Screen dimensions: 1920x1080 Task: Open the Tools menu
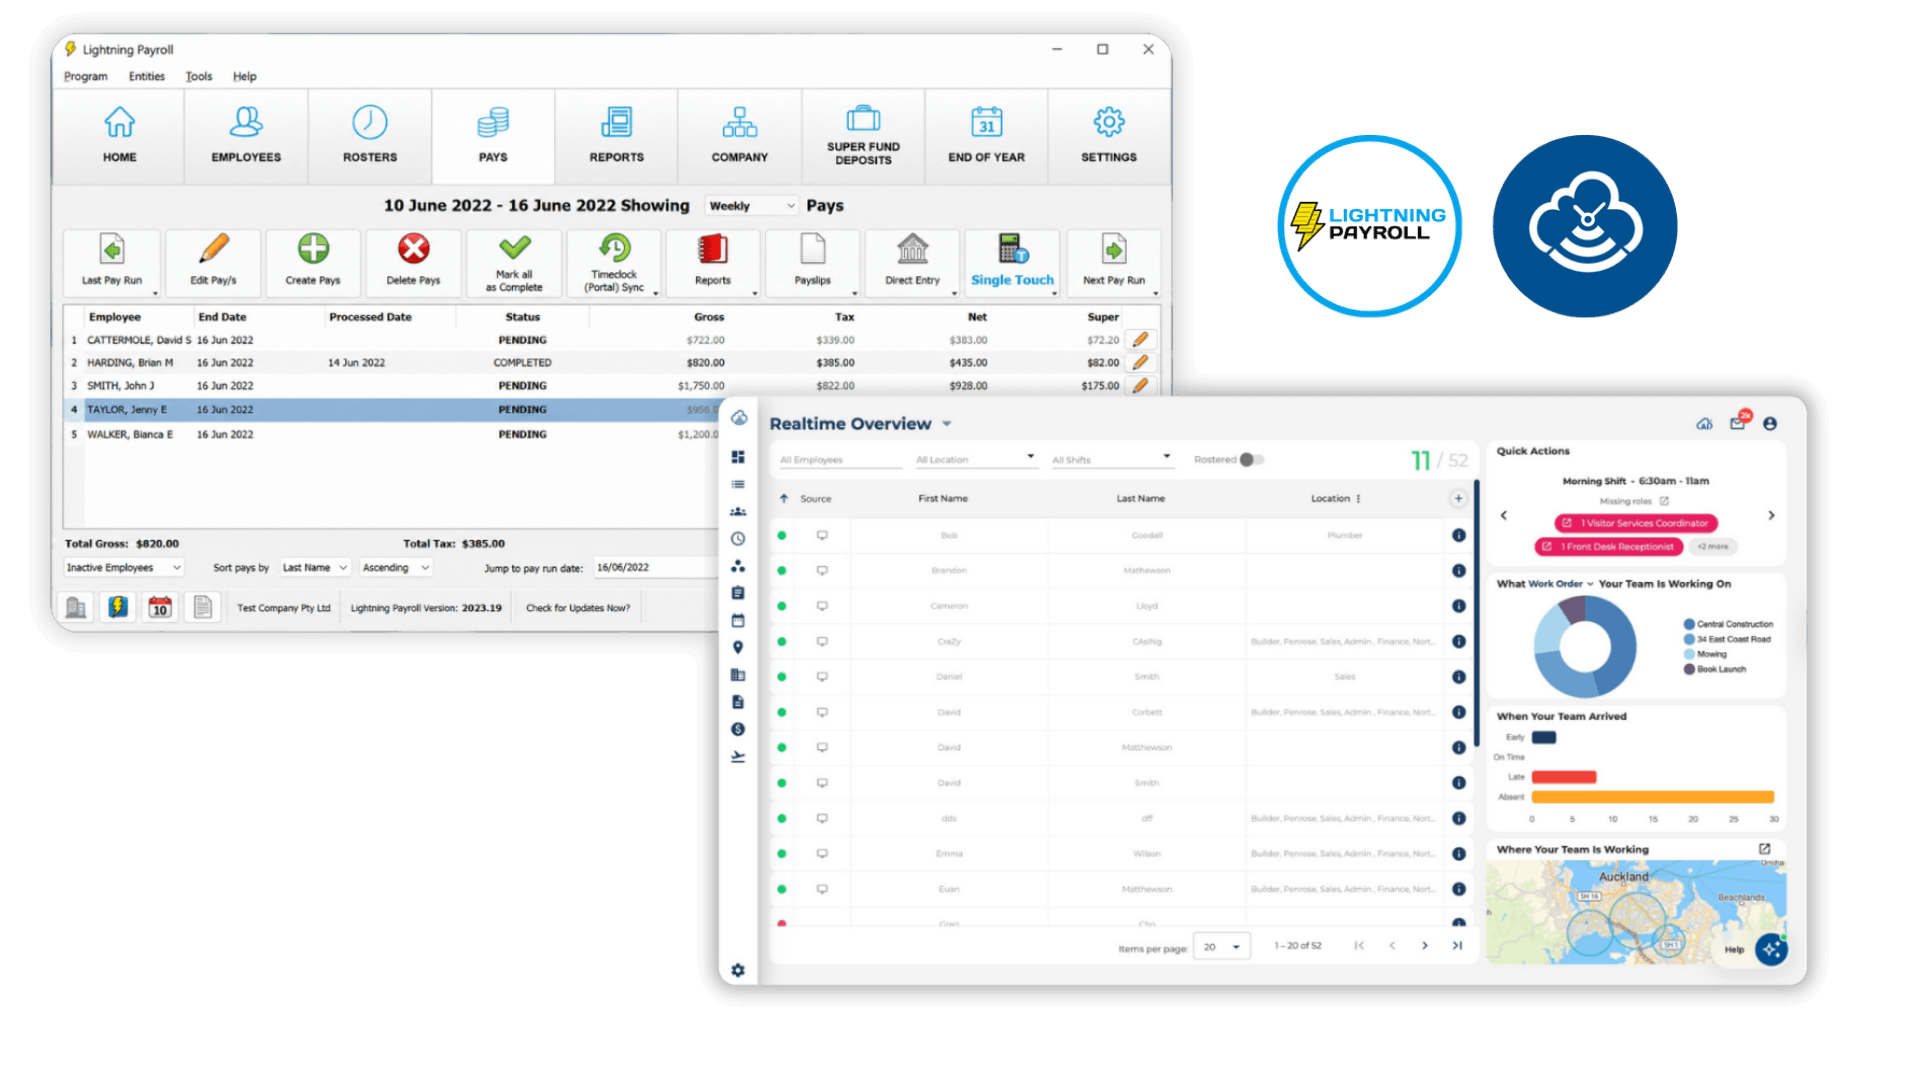coord(199,76)
